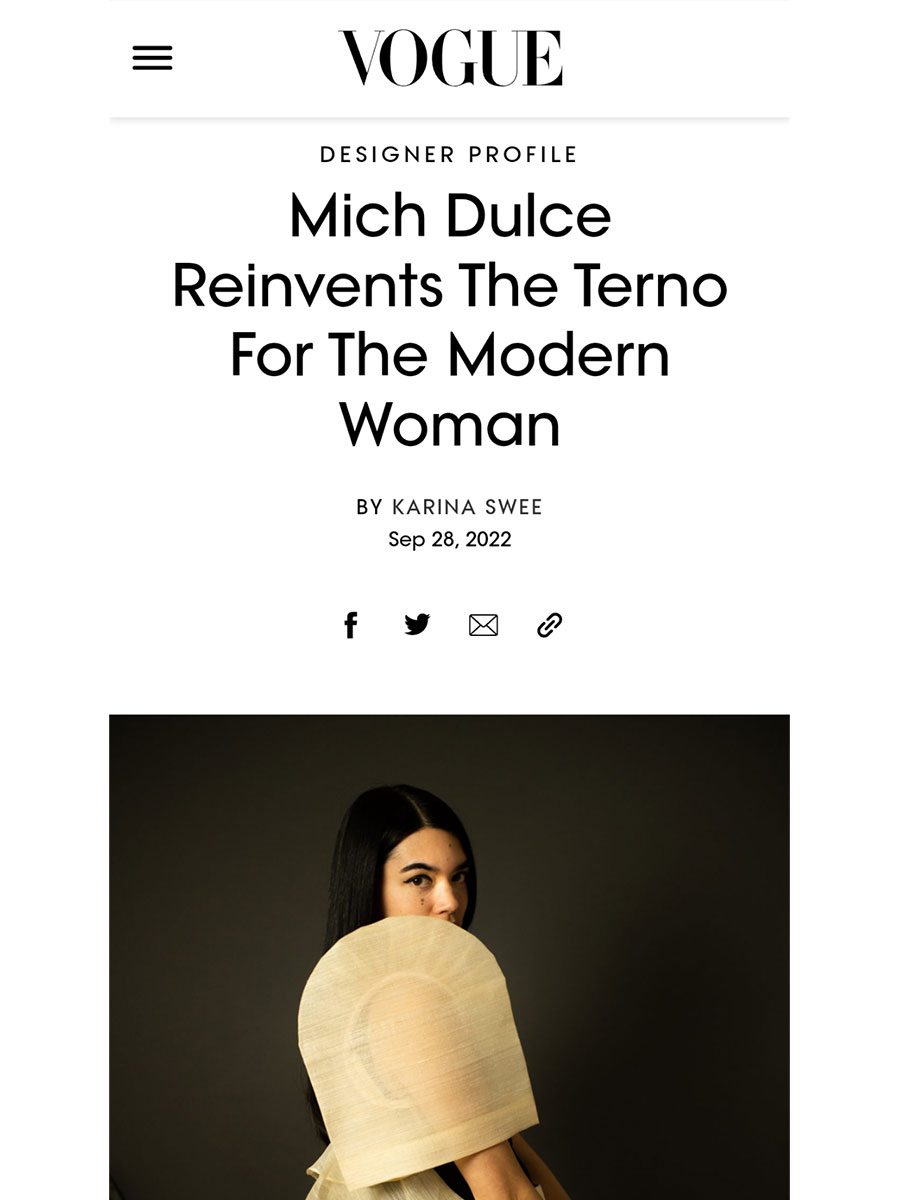Share the article via email envelope icon
The width and height of the screenshot is (900, 1200).
pyautogui.click(x=483, y=626)
